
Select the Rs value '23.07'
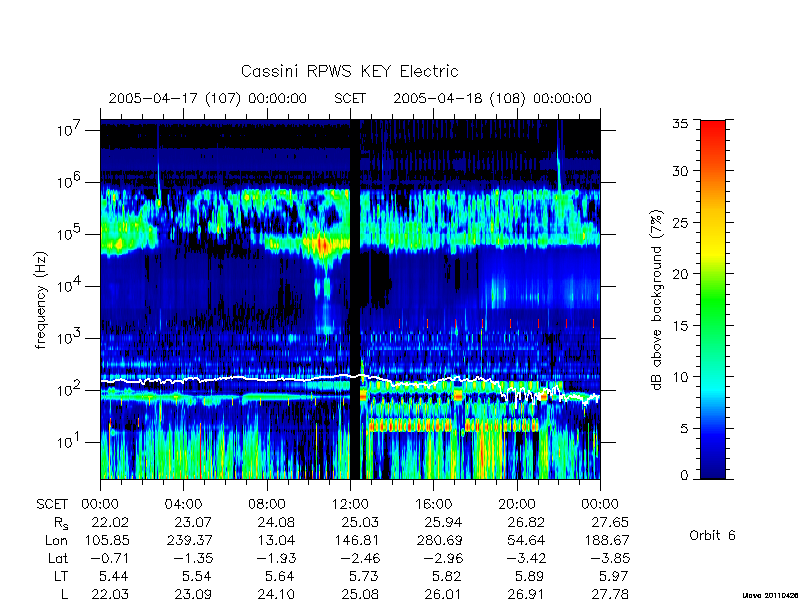[192, 522]
